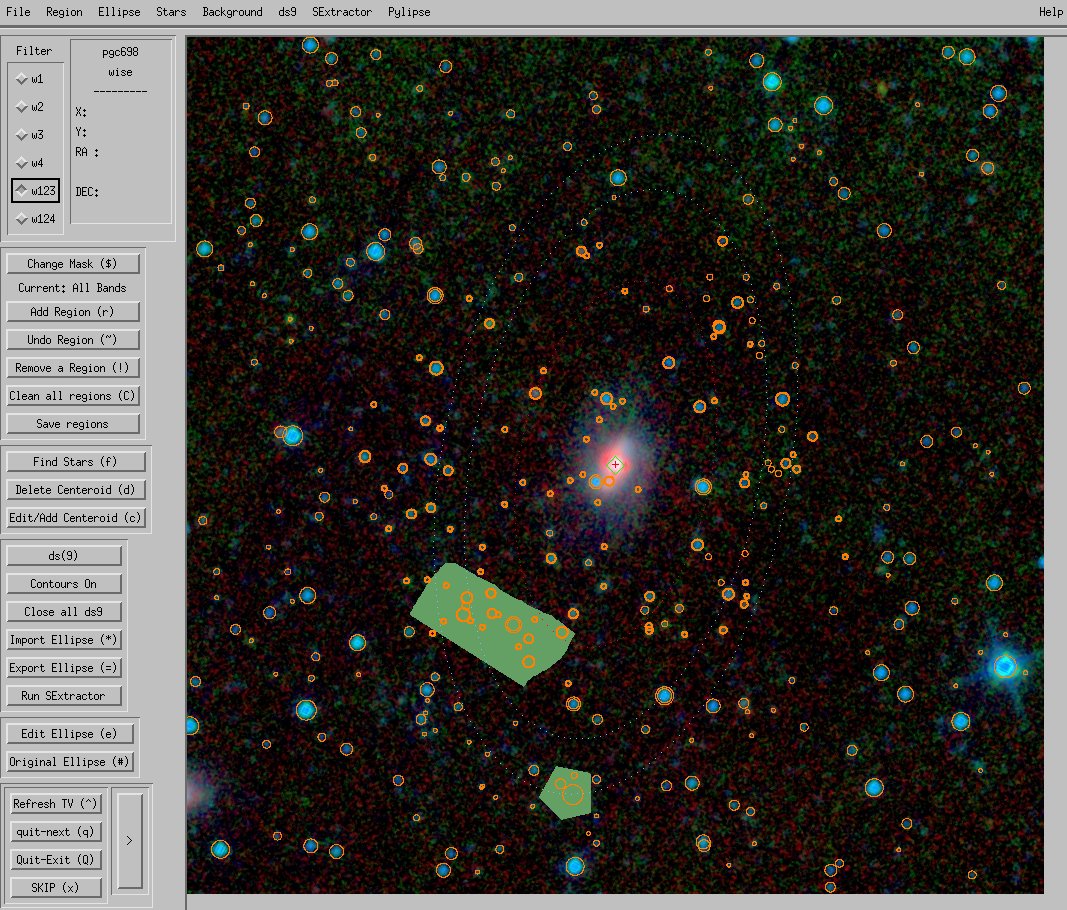Click the Save regions button

coord(73,423)
